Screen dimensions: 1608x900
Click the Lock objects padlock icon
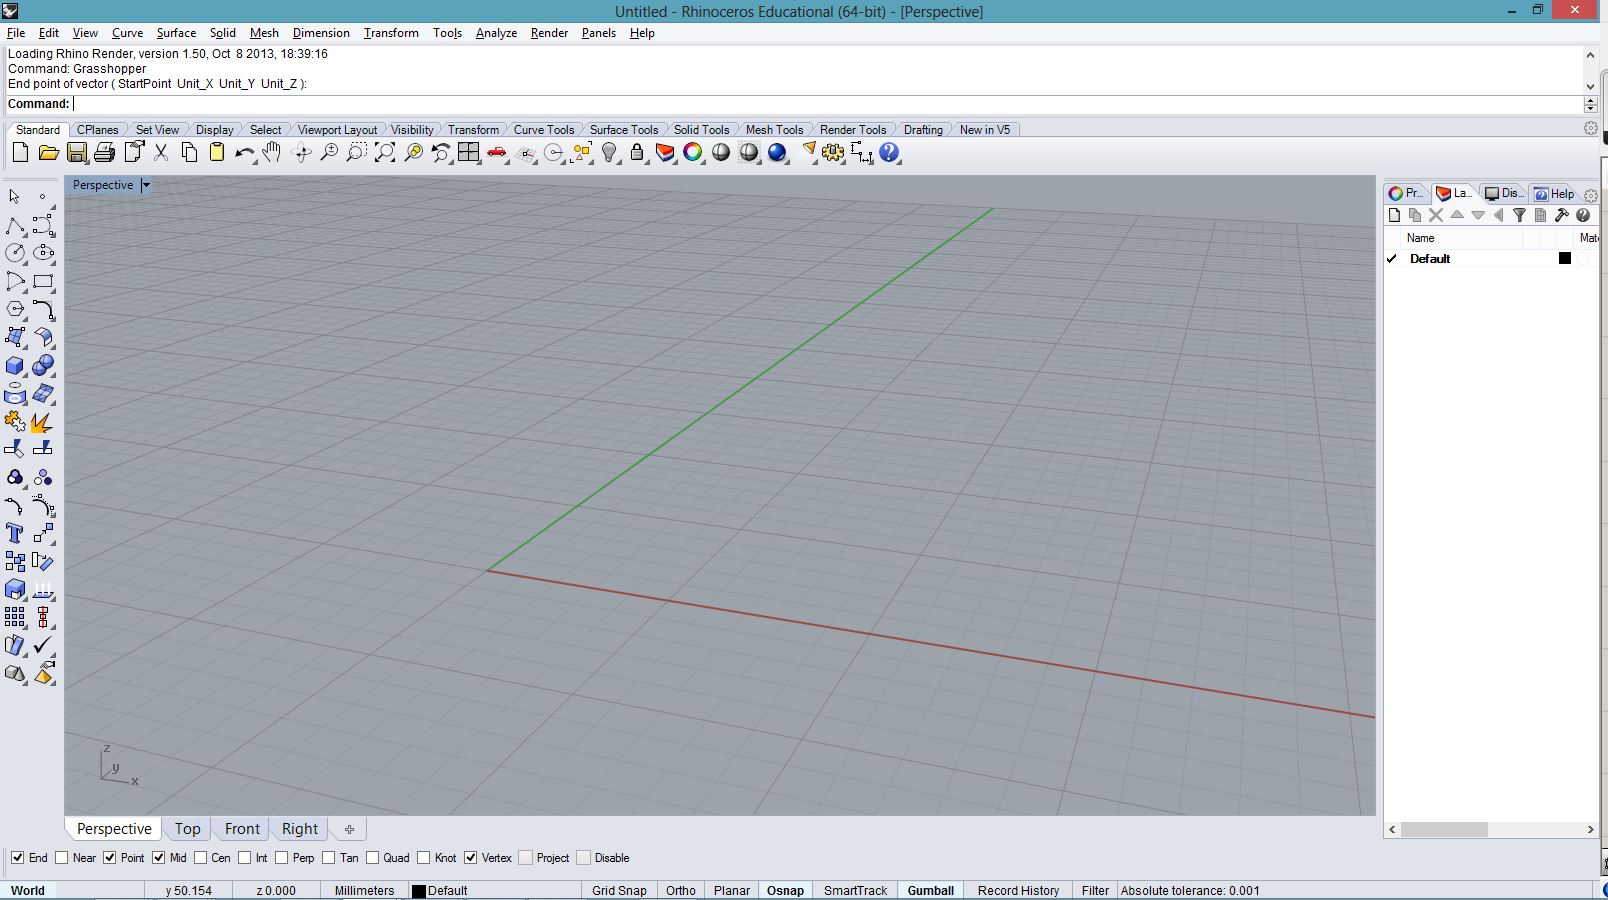coord(637,153)
